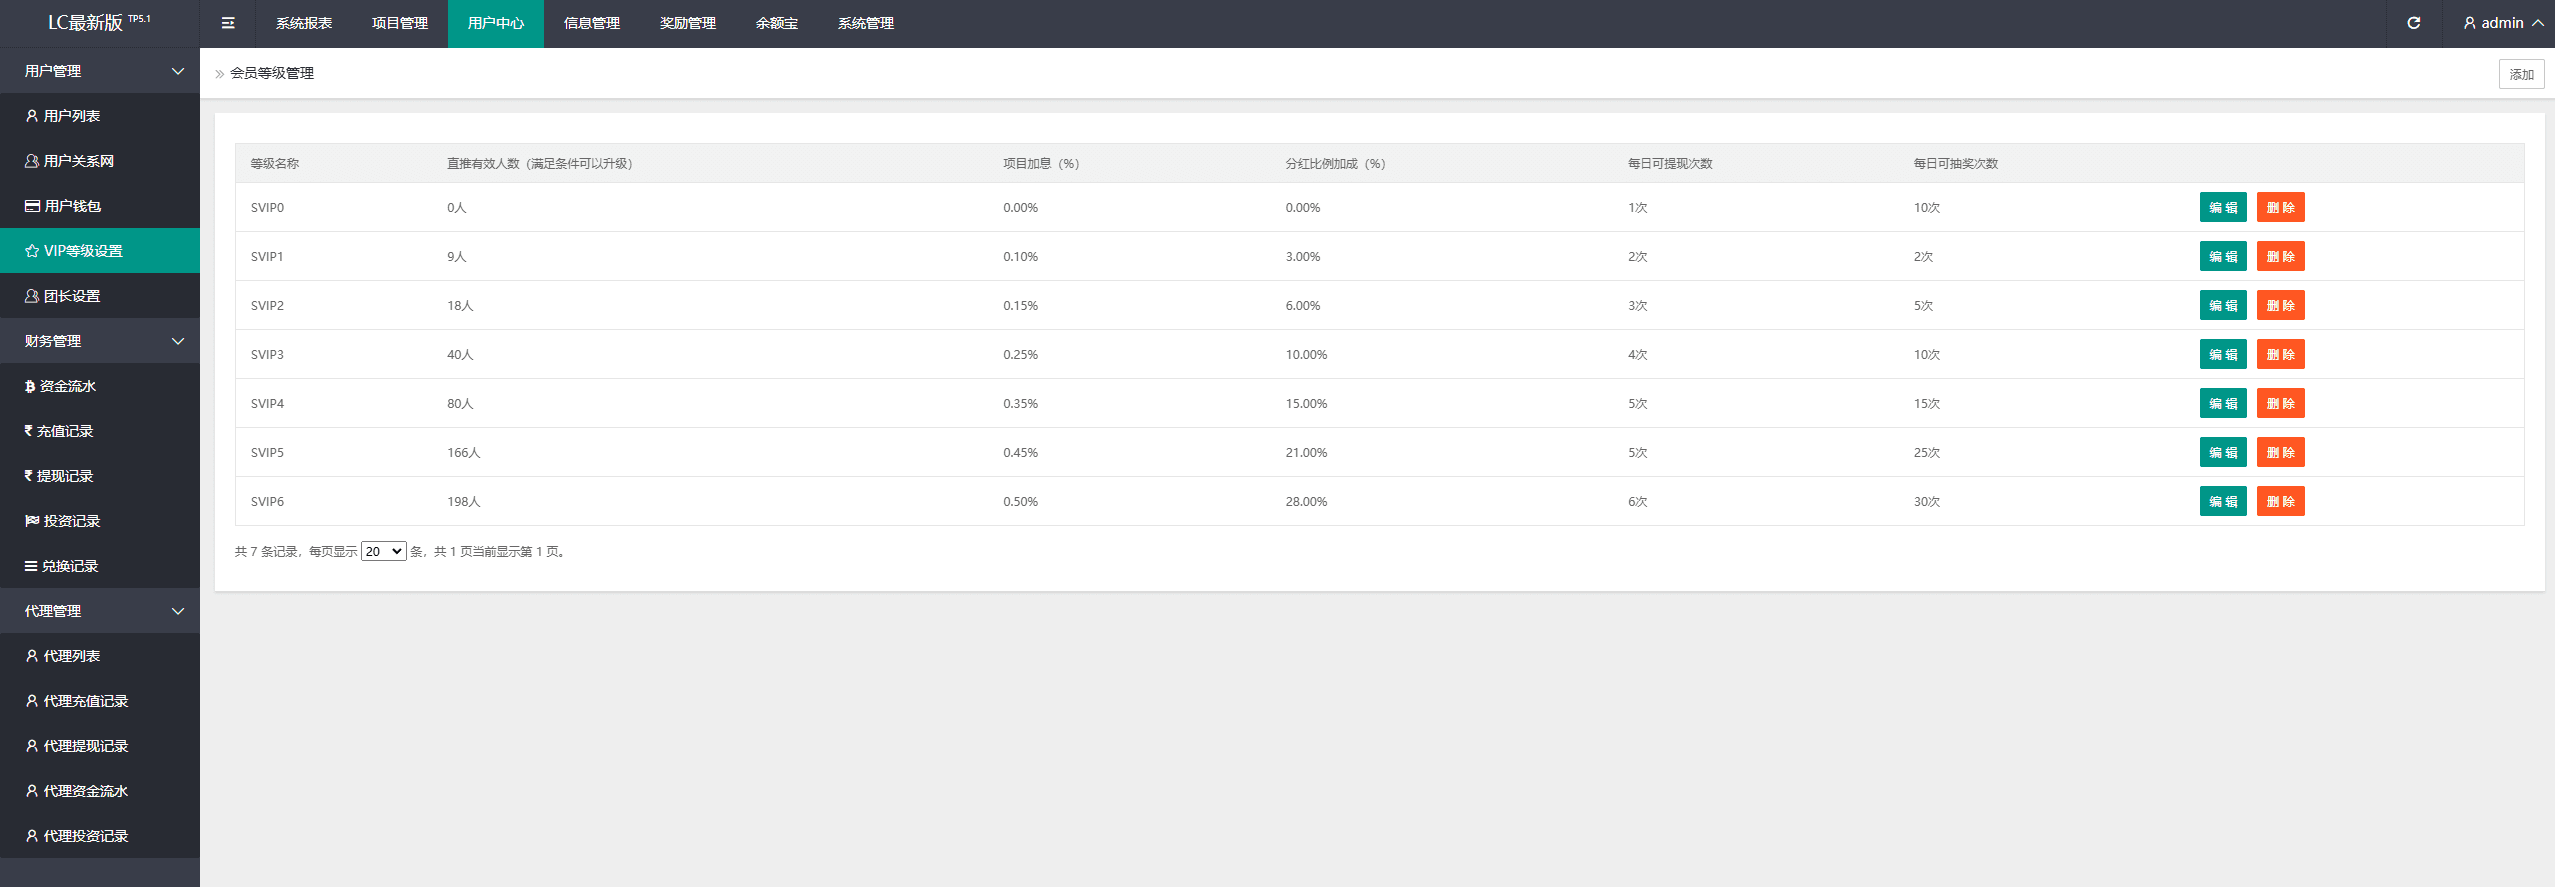Viewport: 2555px width, 887px height.
Task: Open the 系统报表 top menu
Action: click(304, 23)
